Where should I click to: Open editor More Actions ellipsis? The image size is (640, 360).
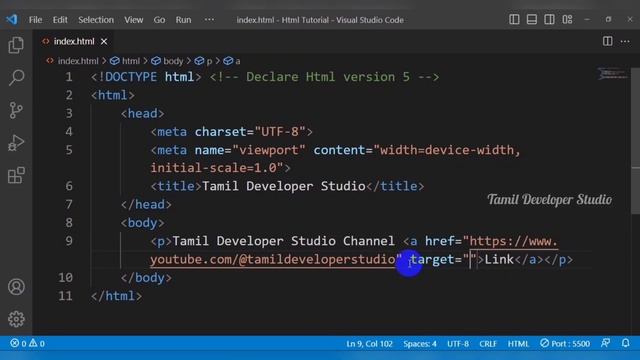[625, 41]
